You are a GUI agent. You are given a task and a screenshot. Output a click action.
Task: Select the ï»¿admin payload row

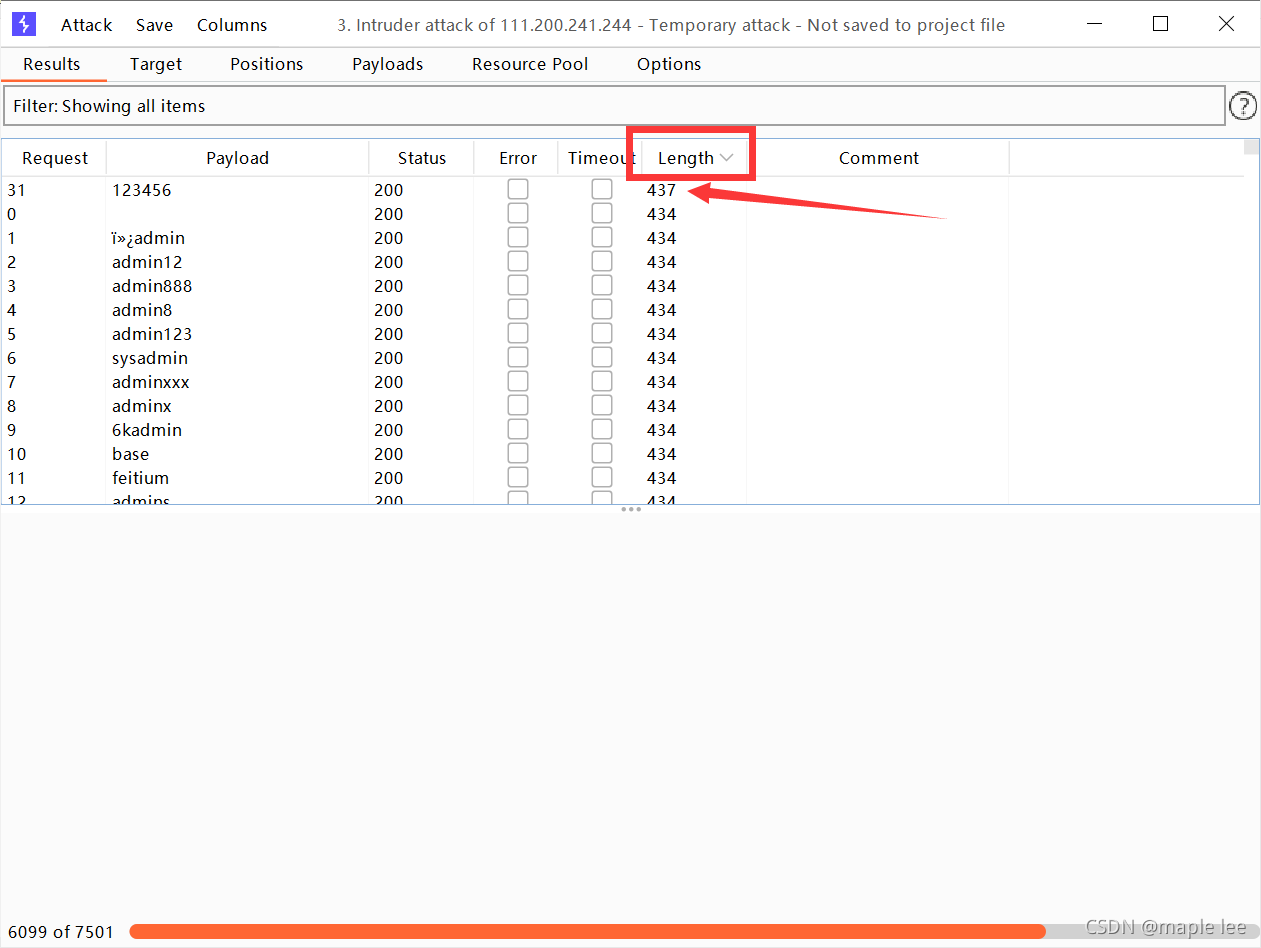(x=623, y=238)
